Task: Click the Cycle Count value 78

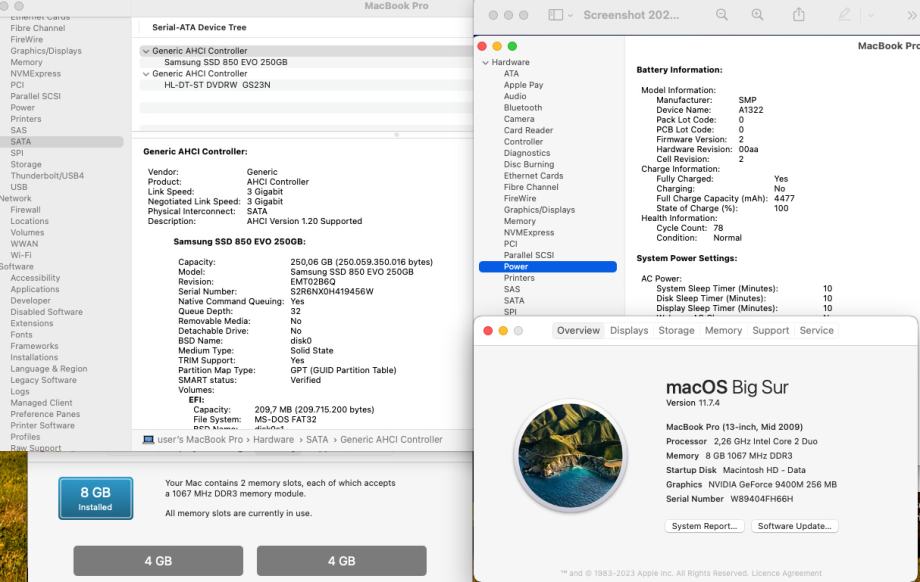Action: coord(718,228)
